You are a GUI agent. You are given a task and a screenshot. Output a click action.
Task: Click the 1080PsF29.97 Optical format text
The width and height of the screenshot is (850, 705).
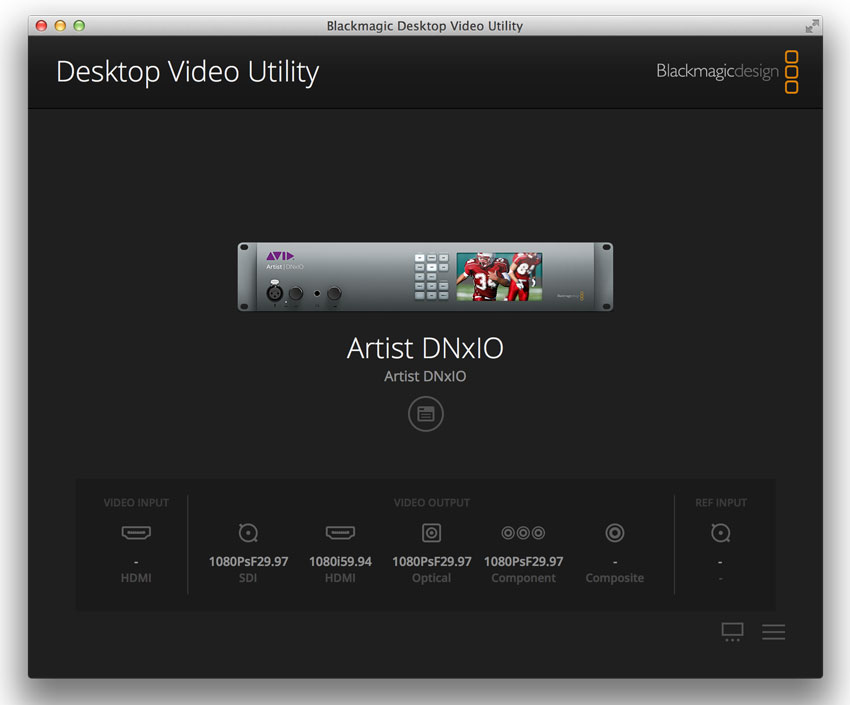coord(432,561)
